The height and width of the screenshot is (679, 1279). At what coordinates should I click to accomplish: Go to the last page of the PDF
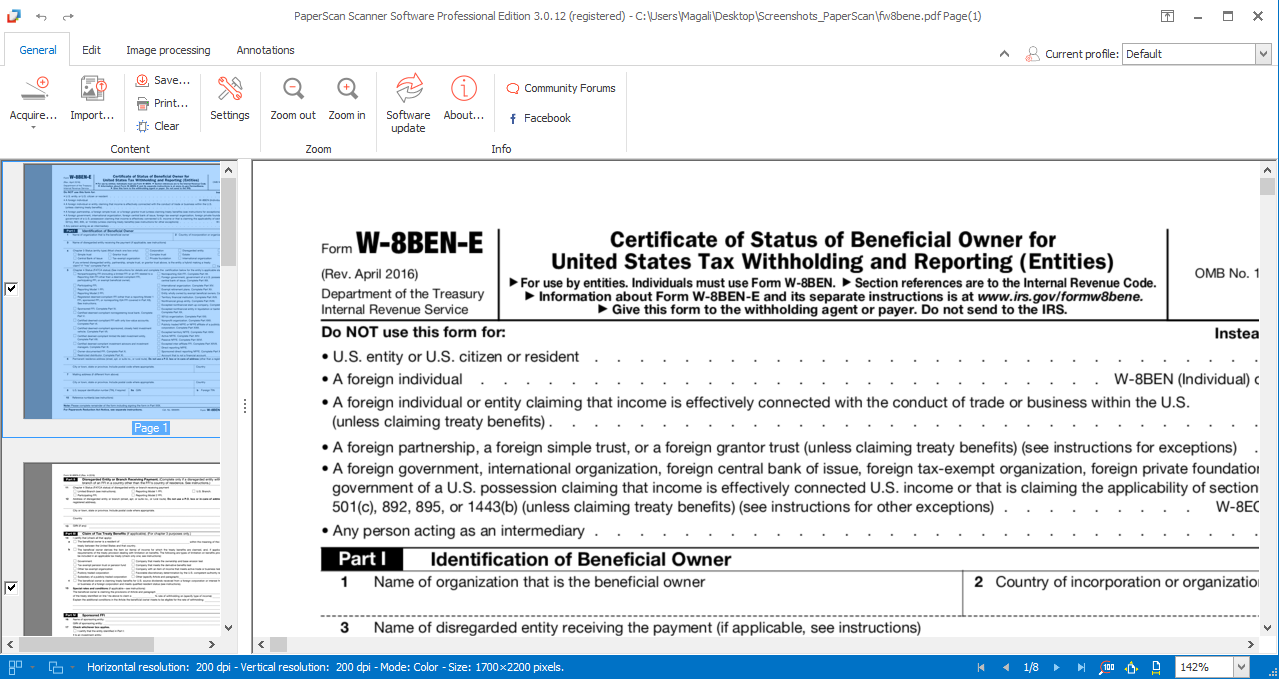pos(1081,667)
